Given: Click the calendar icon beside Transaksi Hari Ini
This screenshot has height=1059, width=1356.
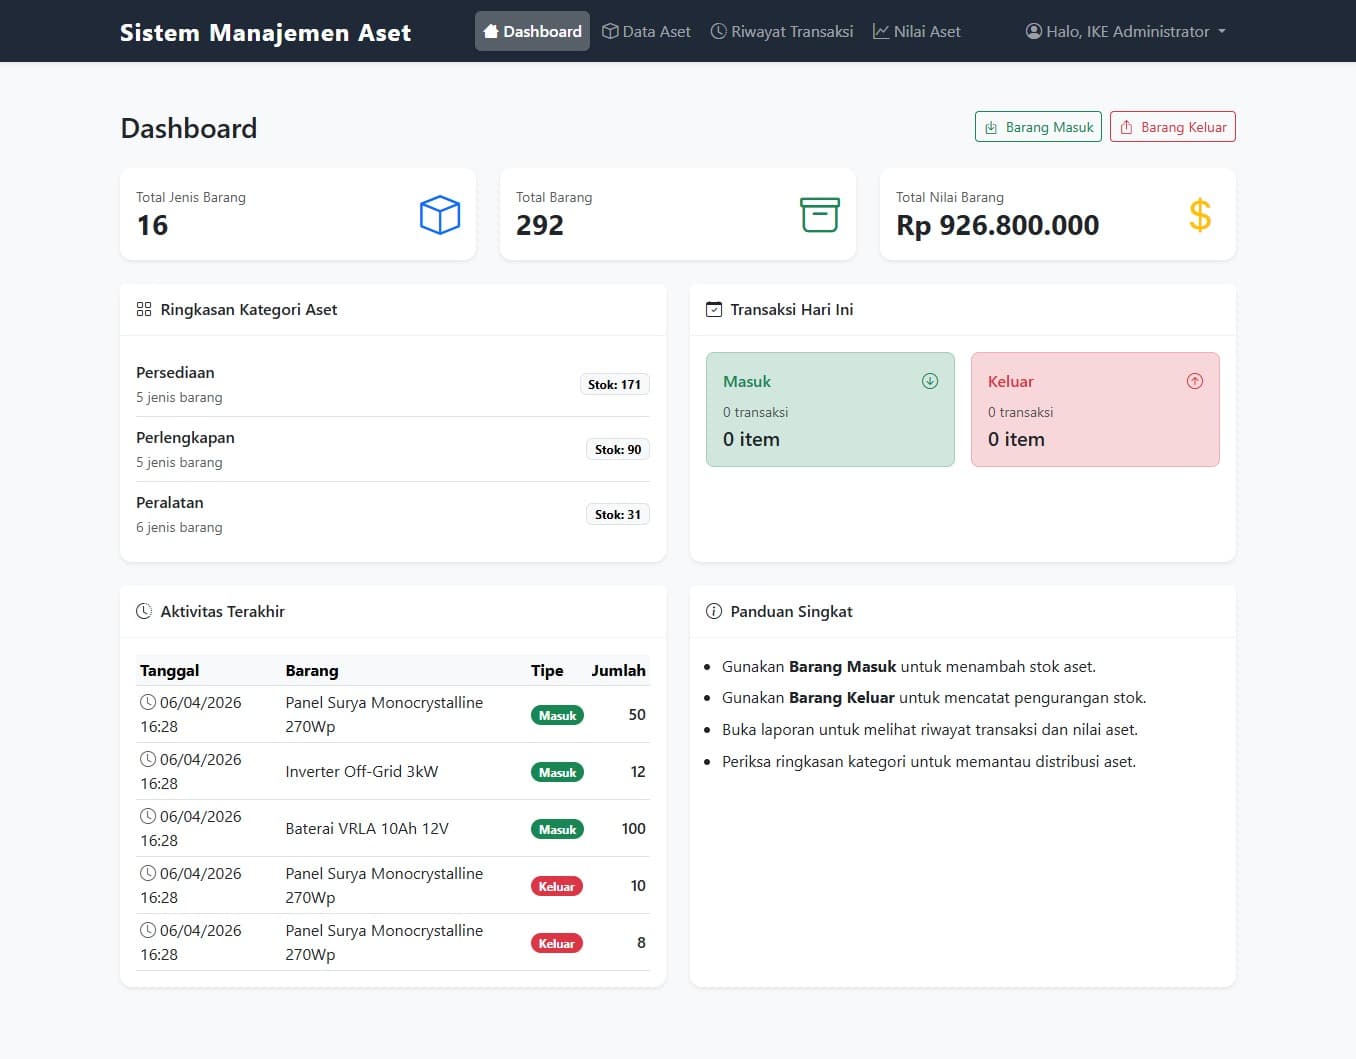Looking at the screenshot, I should (x=714, y=310).
